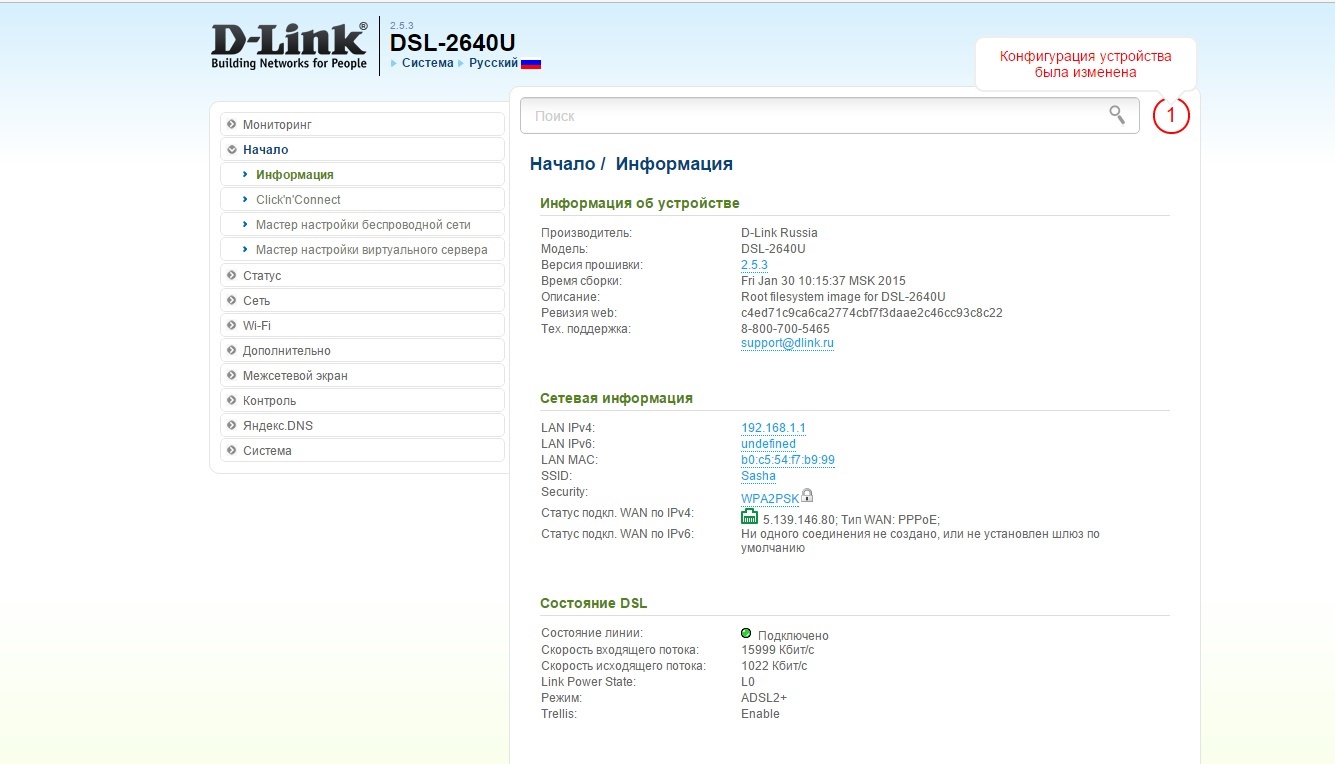Click the search magnifier icon
This screenshot has width=1335, height=764.
pyautogui.click(x=1117, y=115)
